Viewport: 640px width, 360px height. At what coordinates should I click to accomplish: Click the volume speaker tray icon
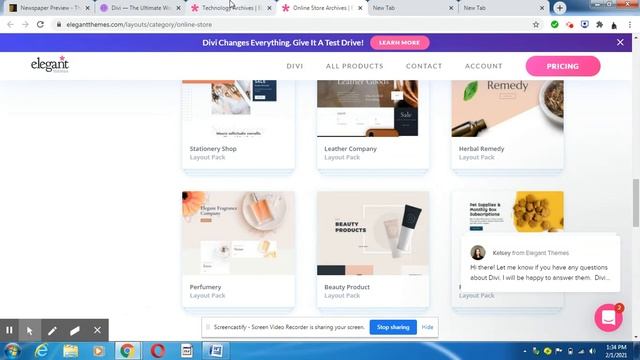(593, 351)
